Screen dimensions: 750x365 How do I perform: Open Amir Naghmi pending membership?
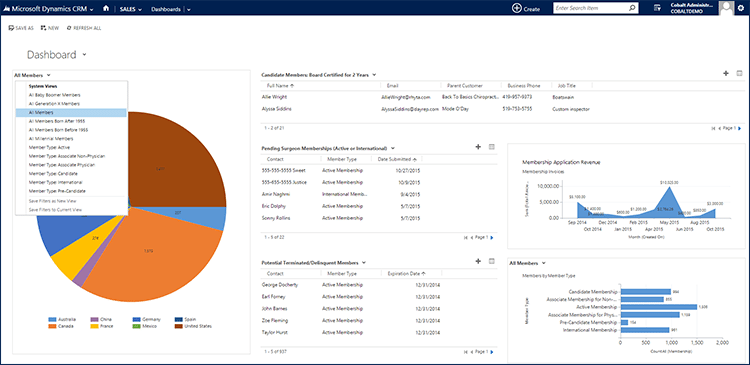tap(275, 194)
